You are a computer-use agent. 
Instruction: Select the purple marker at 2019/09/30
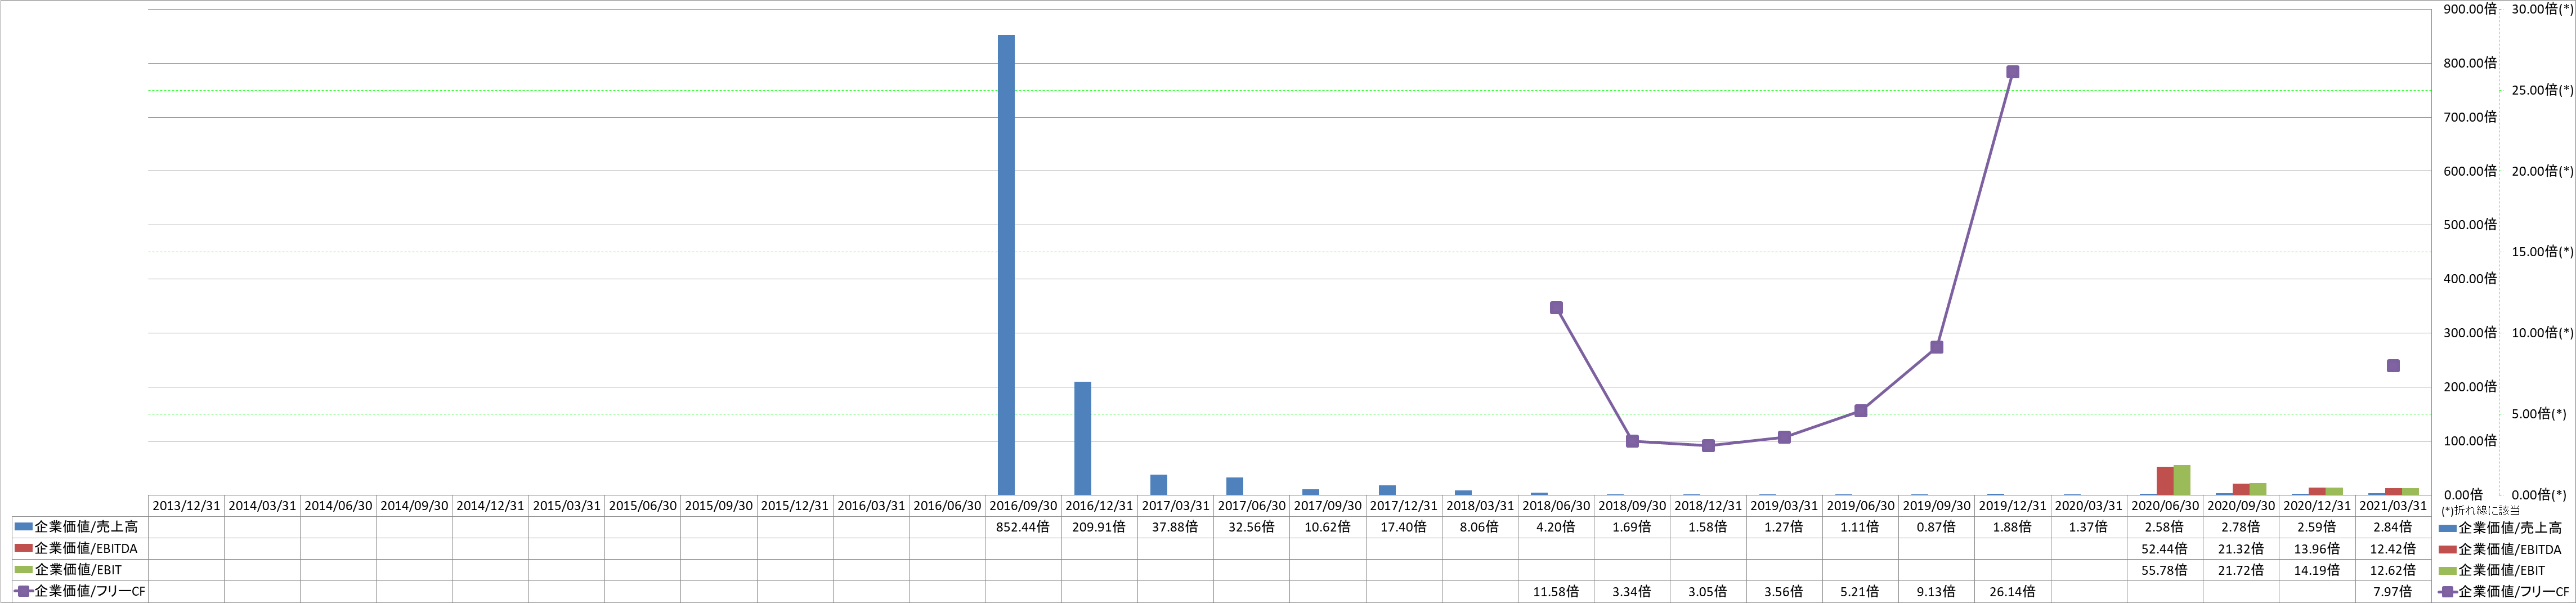[x=1936, y=347]
